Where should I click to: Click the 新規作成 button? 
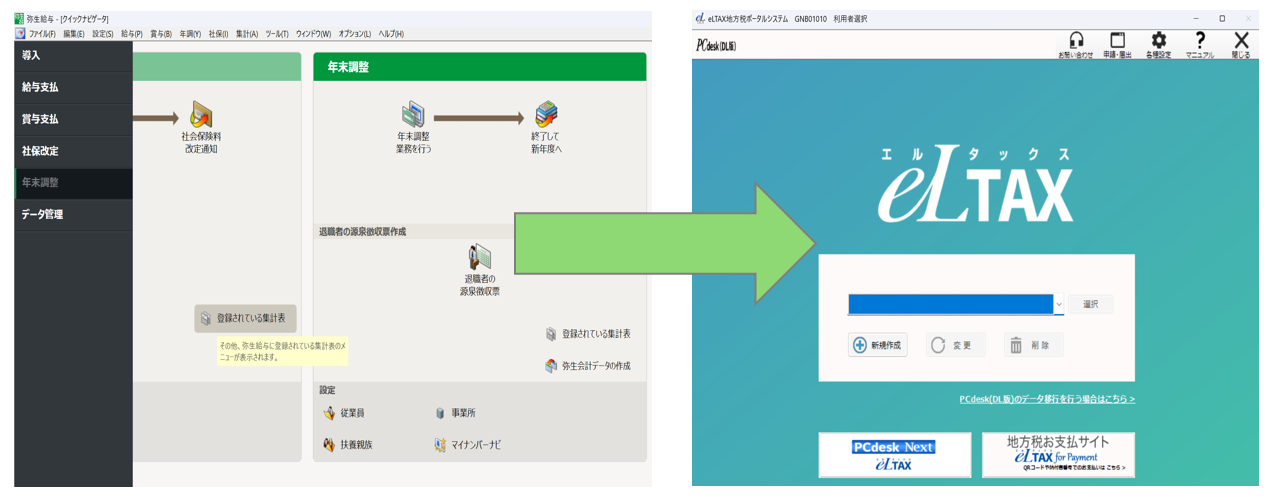[x=878, y=345]
